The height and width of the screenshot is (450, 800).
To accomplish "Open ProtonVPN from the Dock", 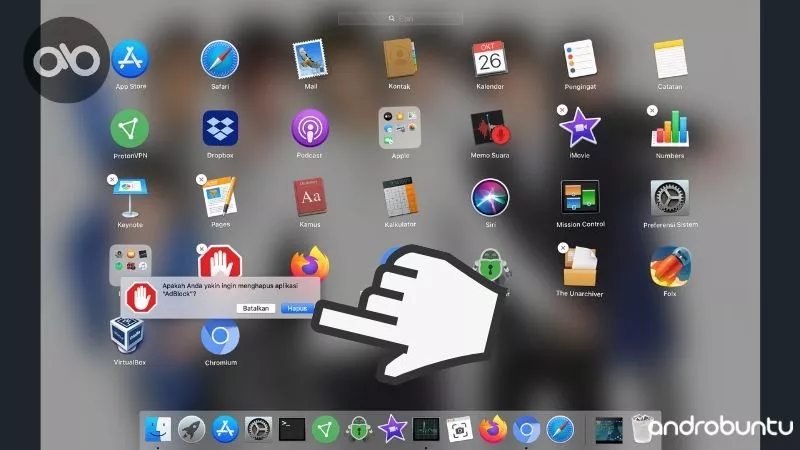I will click(x=326, y=429).
